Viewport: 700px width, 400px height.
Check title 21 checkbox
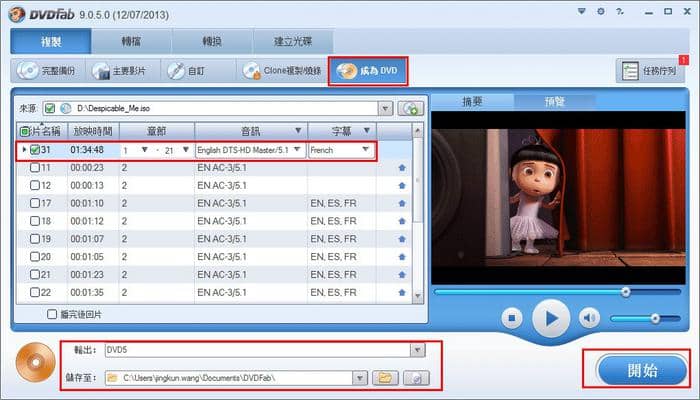(35, 275)
